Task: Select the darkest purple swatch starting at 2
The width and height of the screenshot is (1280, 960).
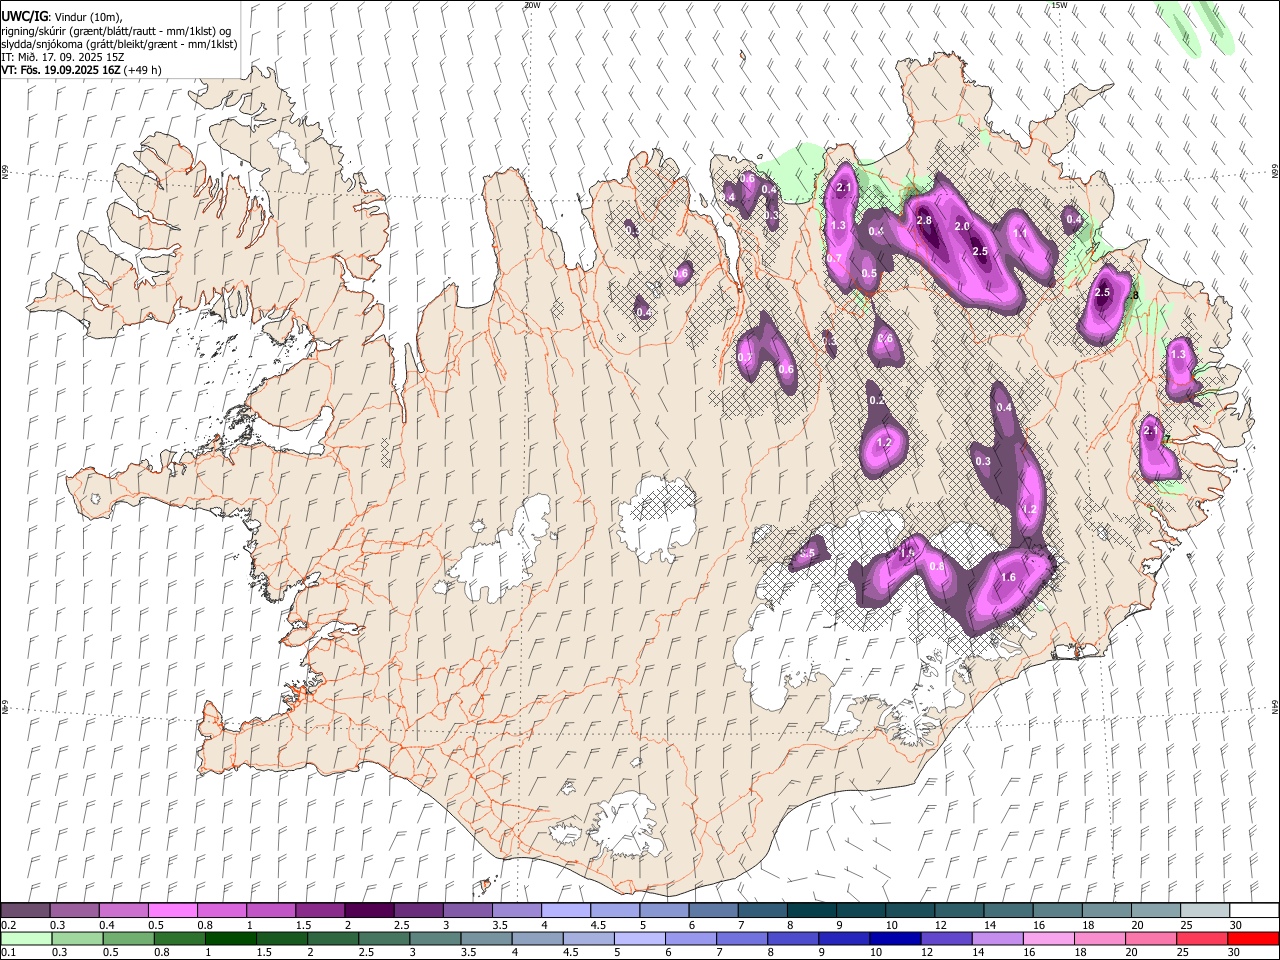Action: [368, 911]
